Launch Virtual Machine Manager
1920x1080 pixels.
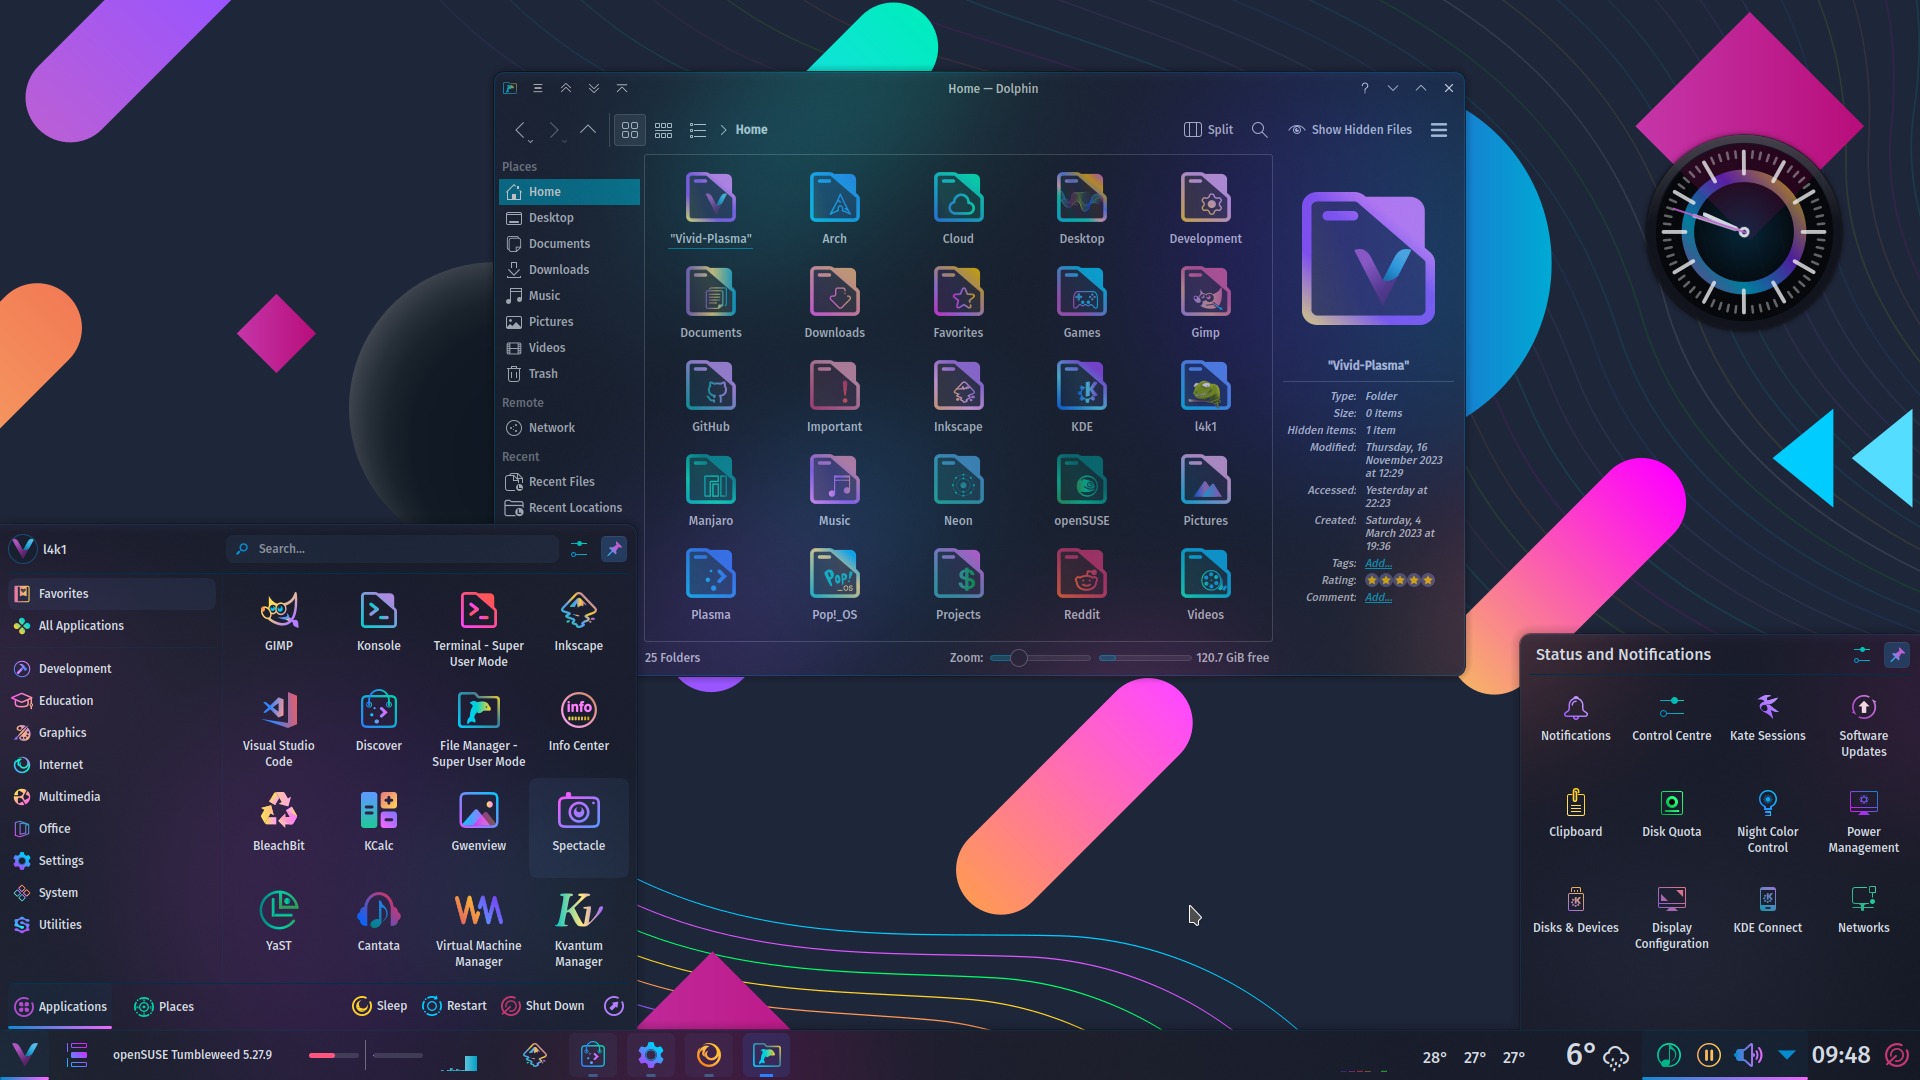tap(479, 929)
